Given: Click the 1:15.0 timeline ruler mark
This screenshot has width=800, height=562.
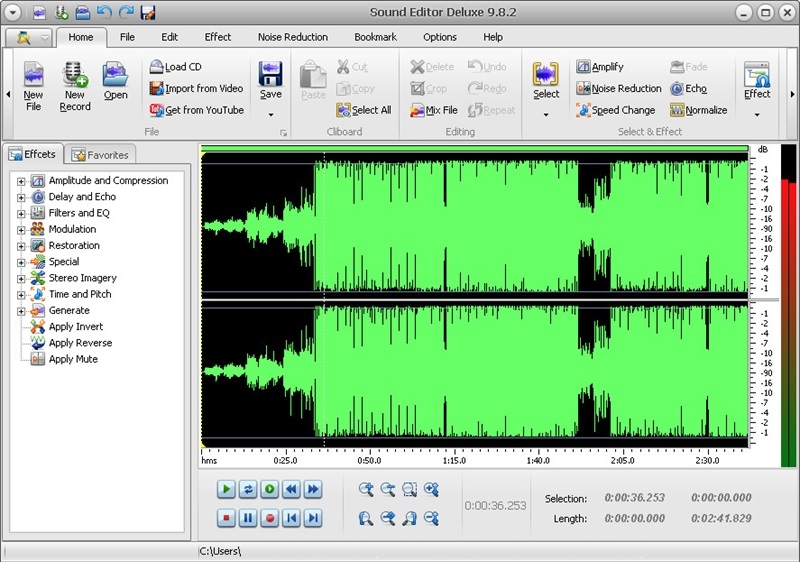Looking at the screenshot, I should point(454,461).
